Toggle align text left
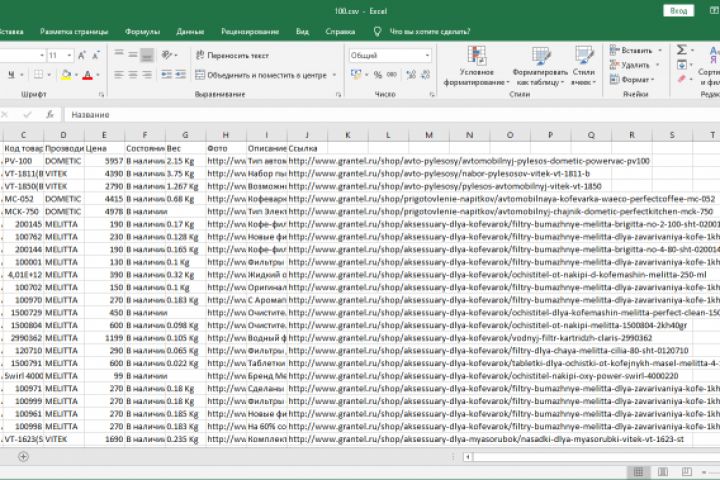This screenshot has width=720, height=480. pos(118,74)
